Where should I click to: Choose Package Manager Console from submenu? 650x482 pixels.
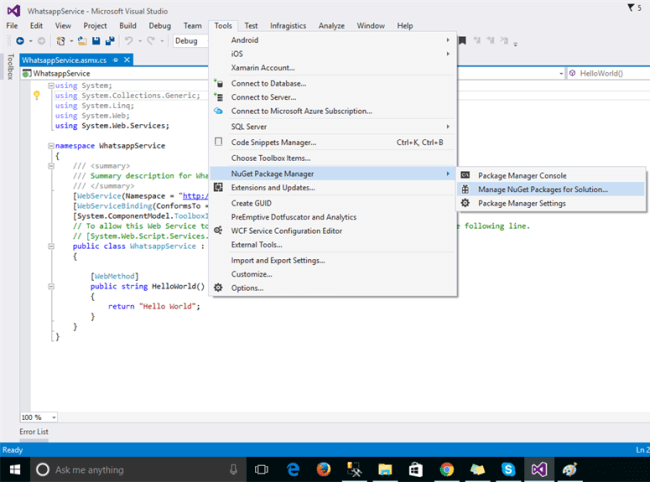tap(521, 175)
